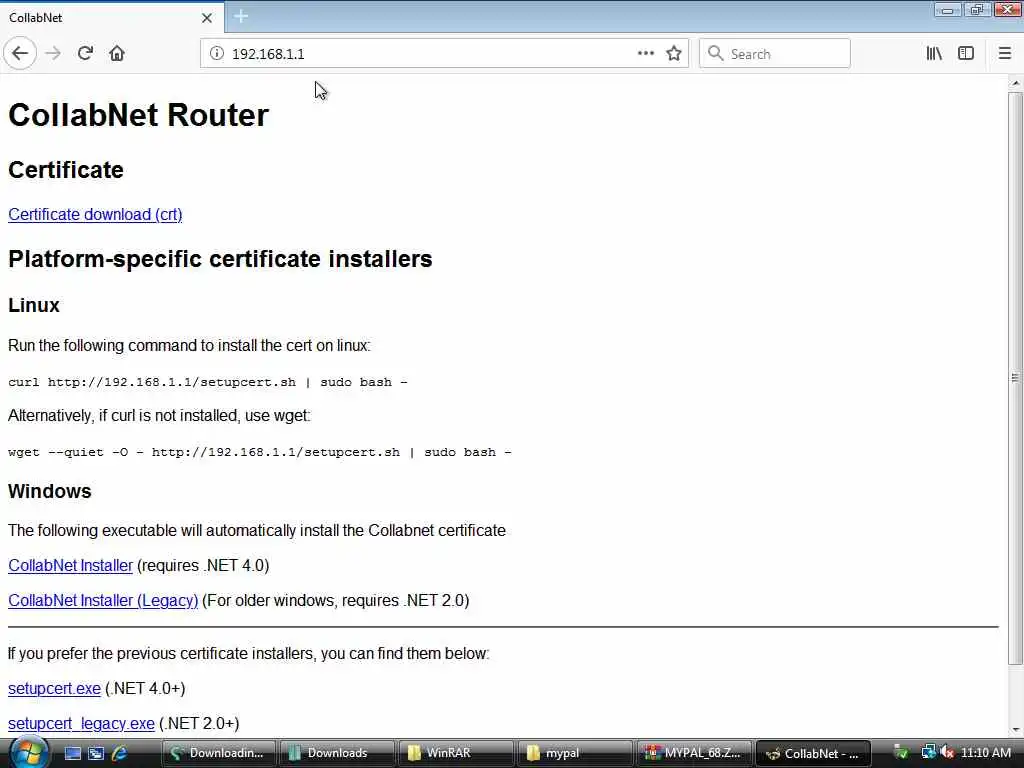This screenshot has width=1024, height=768.
Task: Switch to Downloads taskbar window
Action: [x=337, y=754]
